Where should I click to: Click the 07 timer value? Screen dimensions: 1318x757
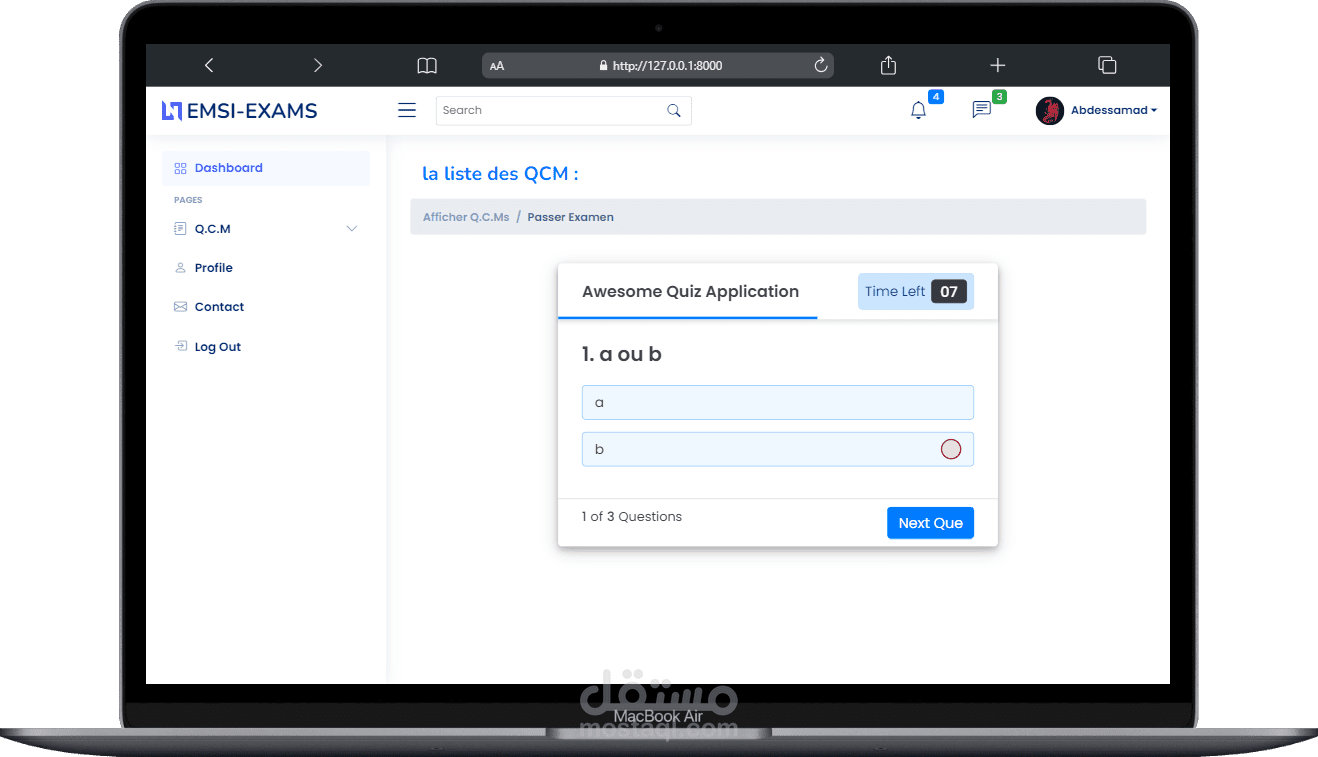(949, 292)
